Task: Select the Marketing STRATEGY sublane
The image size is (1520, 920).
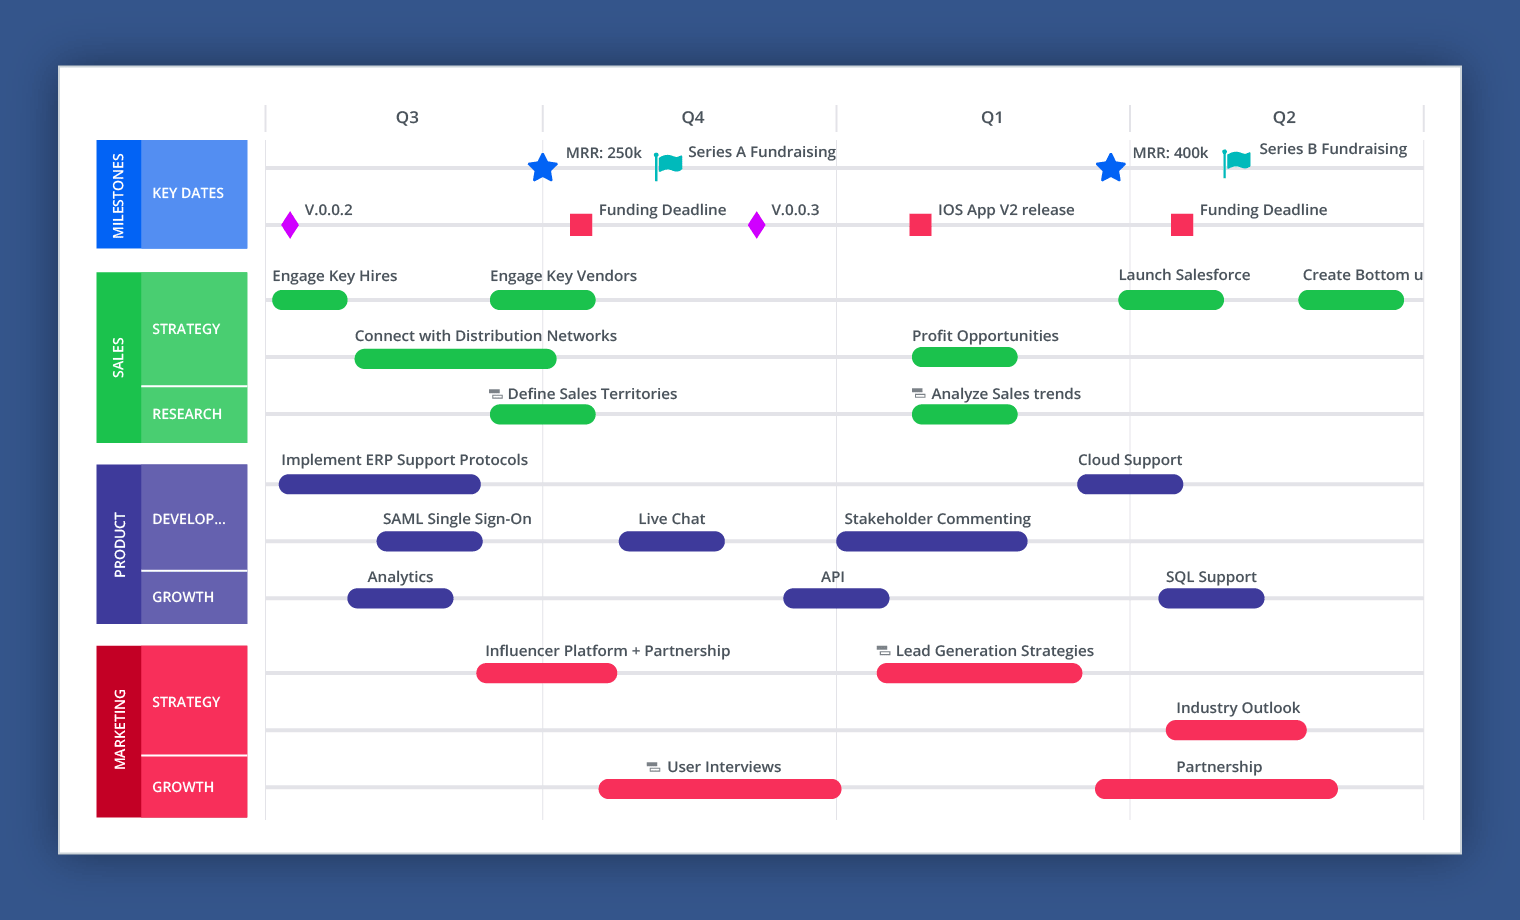Action: [194, 701]
